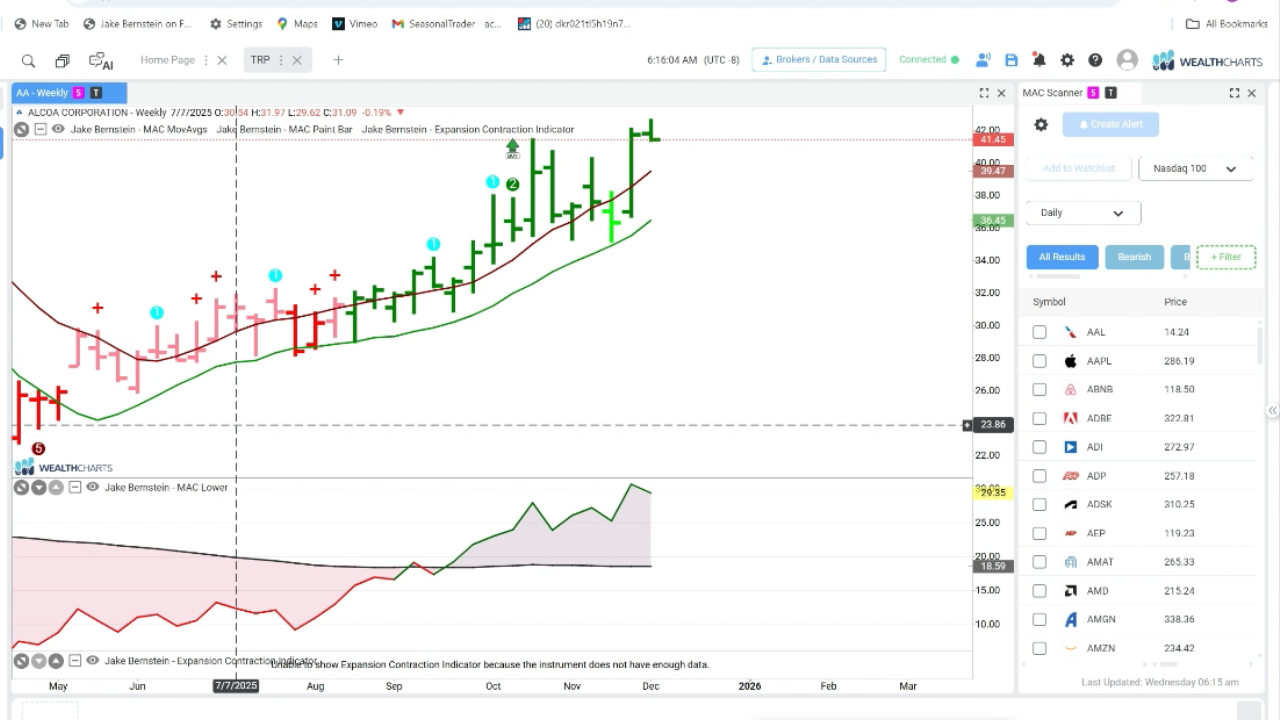1280x720 pixels.
Task: Click the + Filter button
Action: 1226,257
